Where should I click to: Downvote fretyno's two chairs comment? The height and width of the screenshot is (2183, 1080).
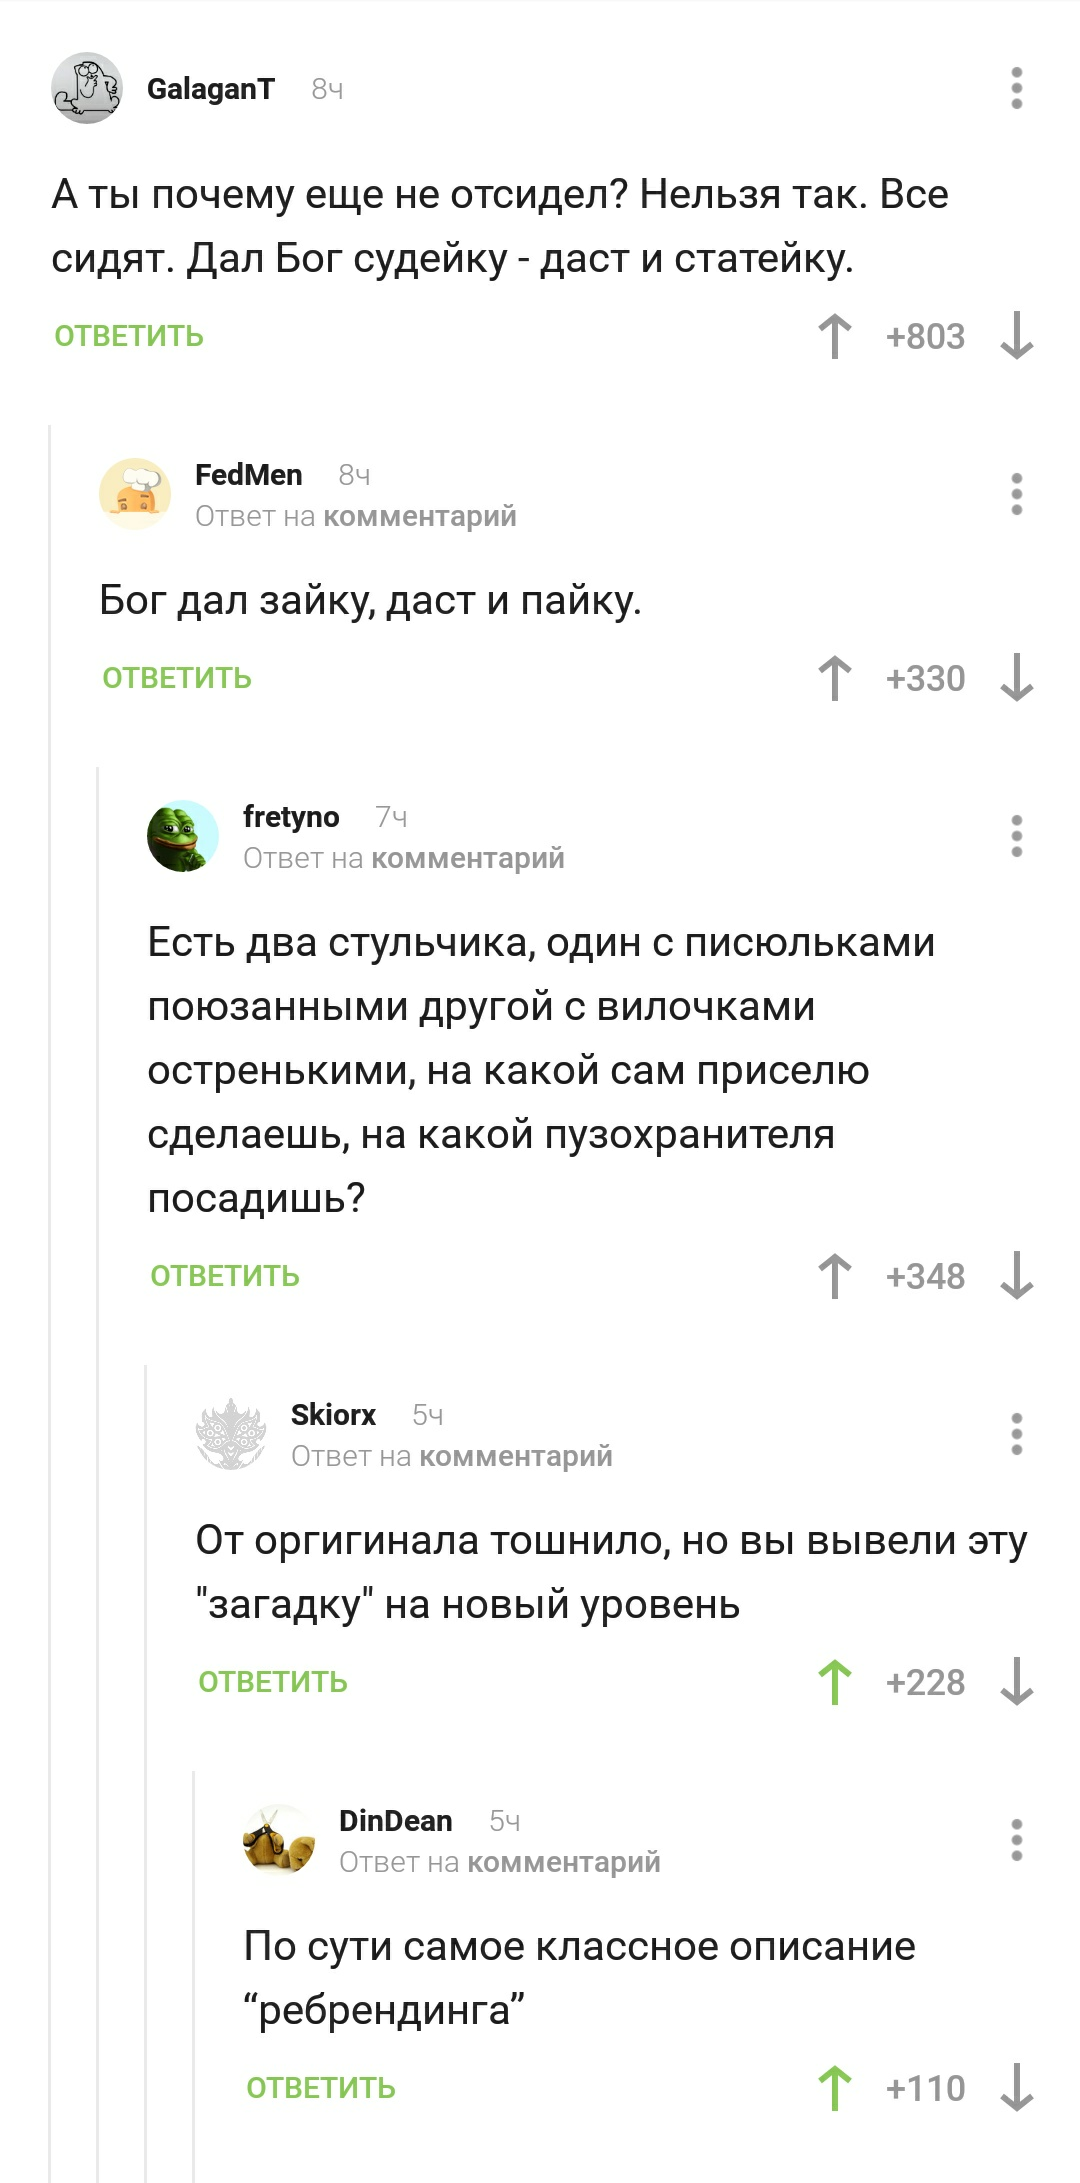click(x=1016, y=1276)
